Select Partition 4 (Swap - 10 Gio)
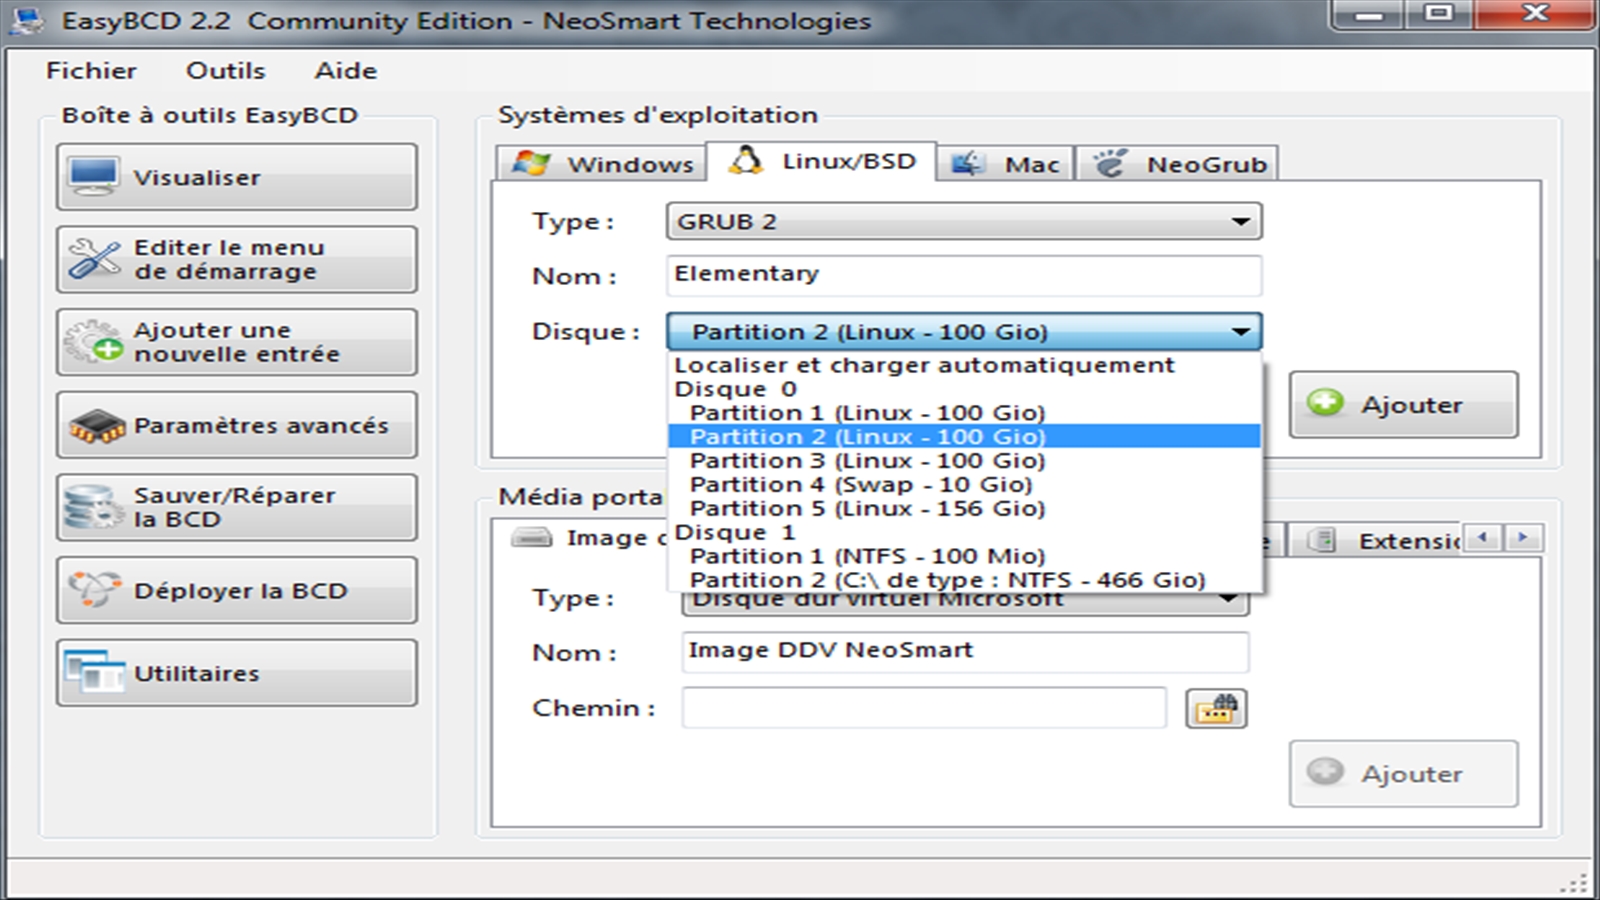 click(x=964, y=485)
